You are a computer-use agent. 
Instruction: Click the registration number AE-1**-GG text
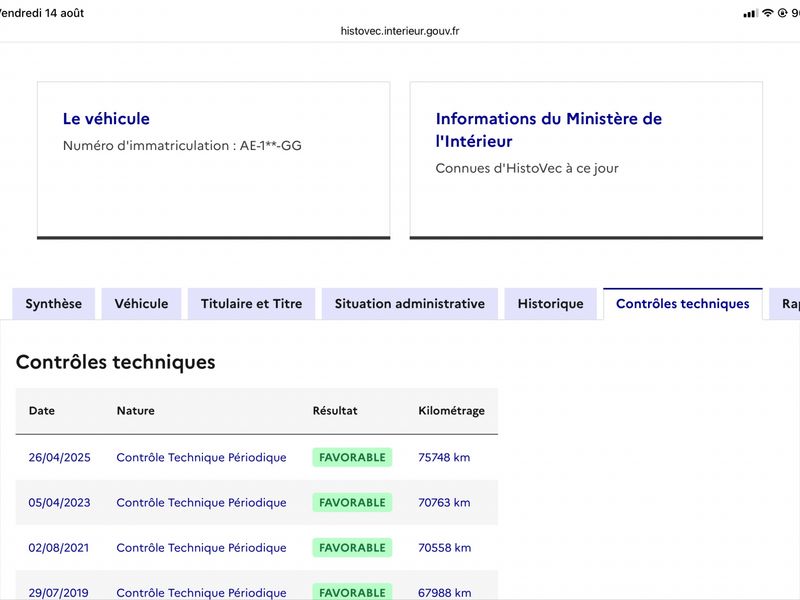(270, 146)
